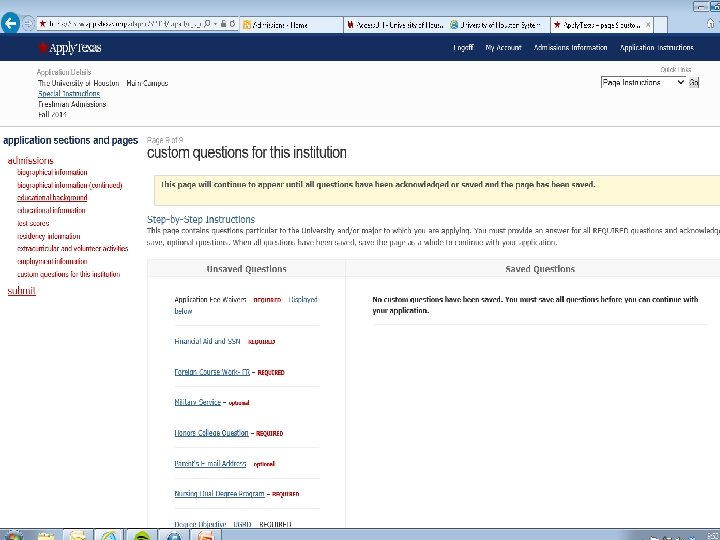
Task: Open educational information in the sidebar
Action: [51, 210]
